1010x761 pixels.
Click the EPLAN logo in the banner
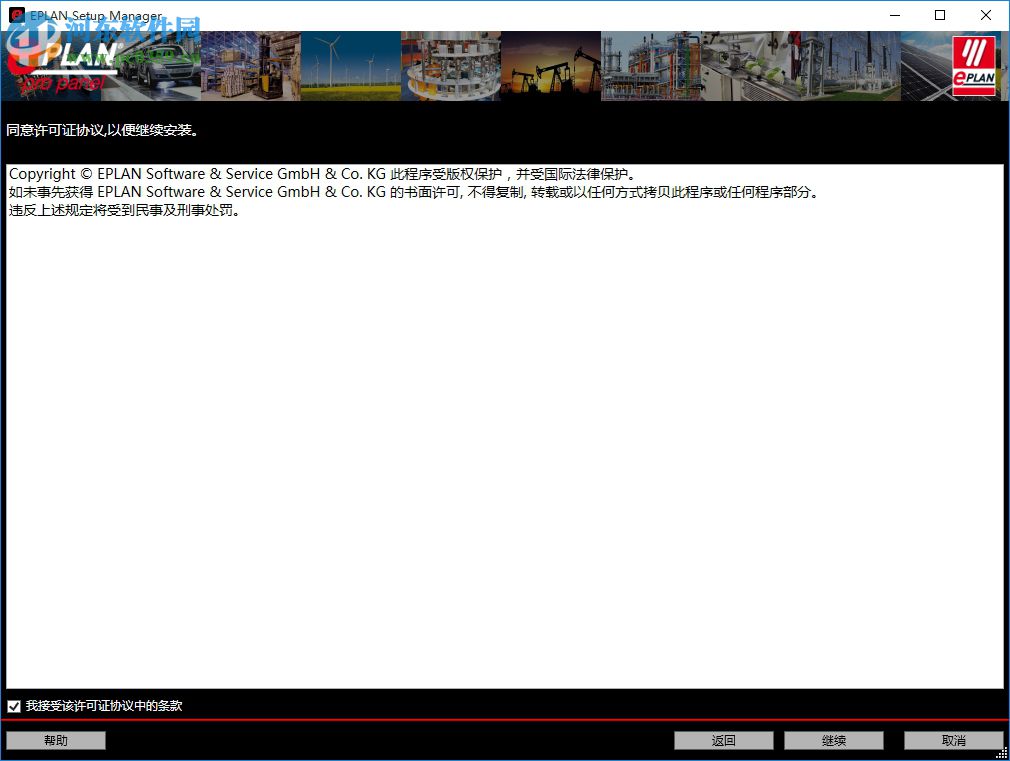974,66
